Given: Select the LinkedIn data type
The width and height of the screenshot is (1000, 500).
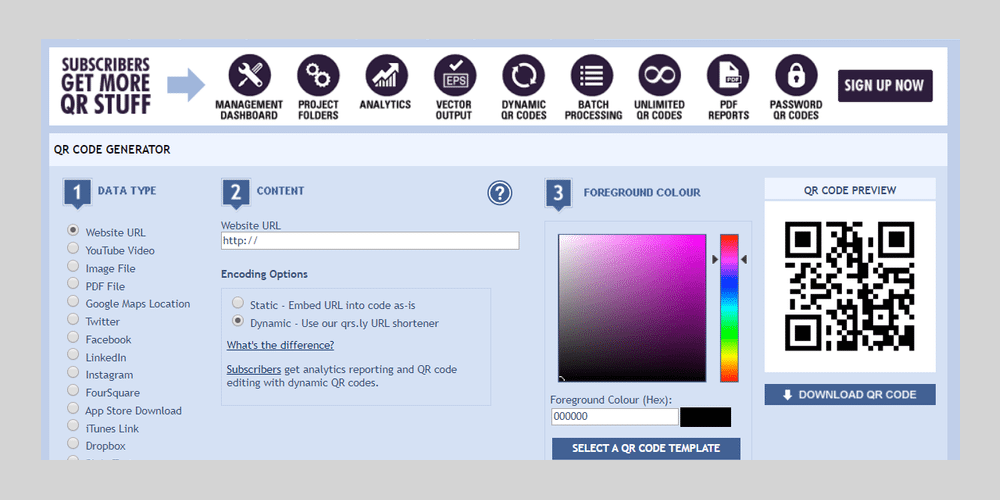Looking at the screenshot, I should [x=73, y=355].
